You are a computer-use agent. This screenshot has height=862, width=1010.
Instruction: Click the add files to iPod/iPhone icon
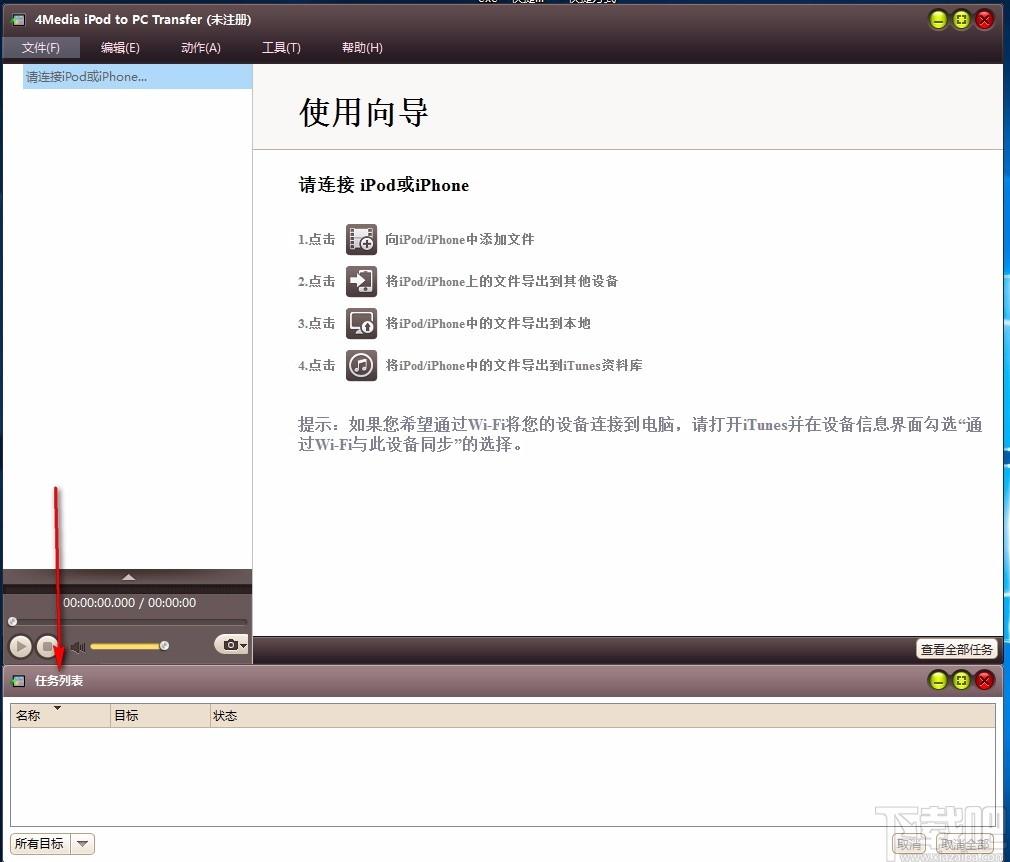pyautogui.click(x=361, y=240)
